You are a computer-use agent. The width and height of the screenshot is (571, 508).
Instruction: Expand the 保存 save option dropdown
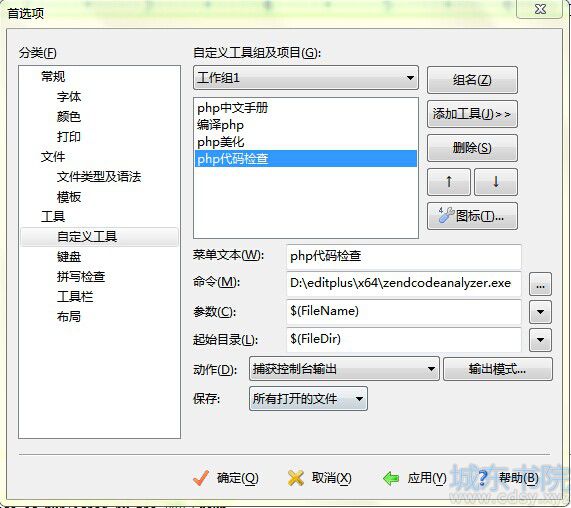coord(308,399)
